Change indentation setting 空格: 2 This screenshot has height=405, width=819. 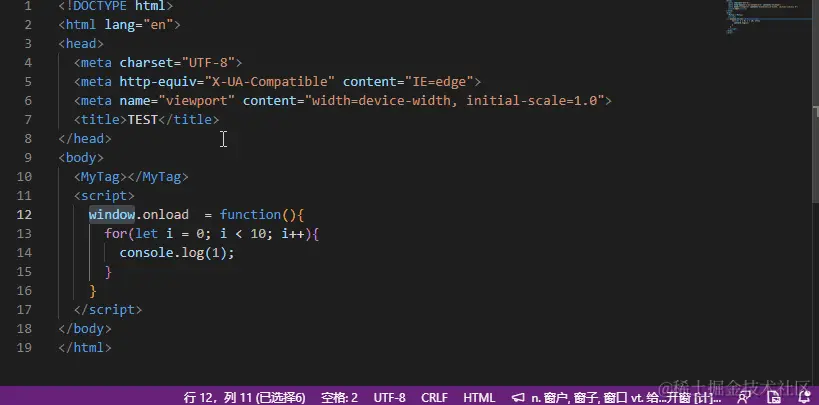tap(339, 398)
